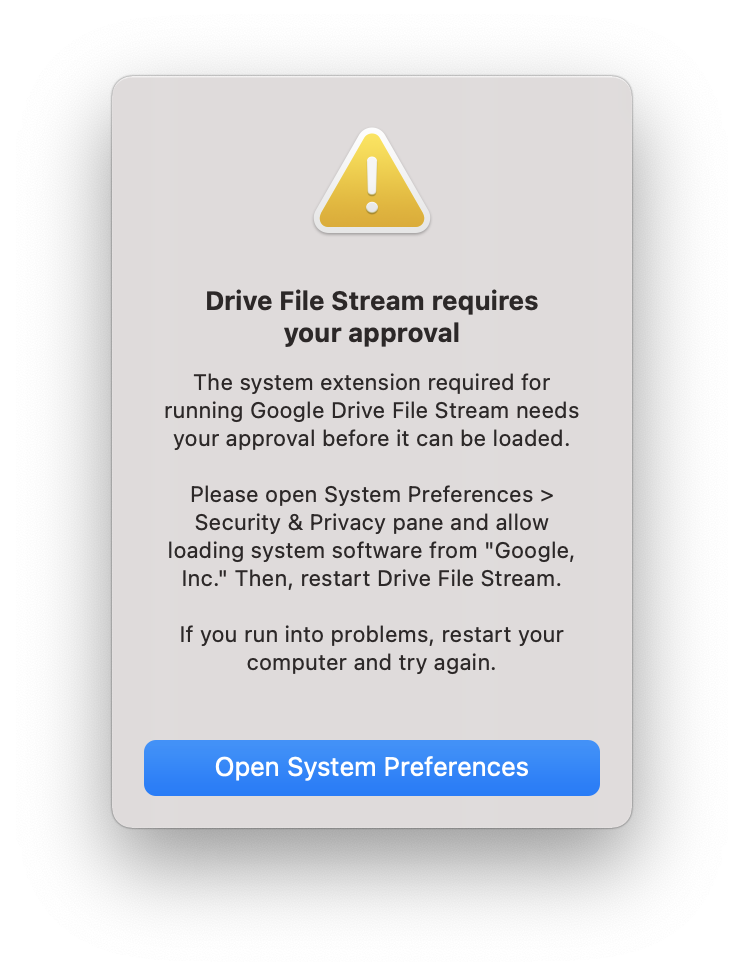Click the "computer and try again." line
The width and height of the screenshot is (744, 976).
pos(372,662)
